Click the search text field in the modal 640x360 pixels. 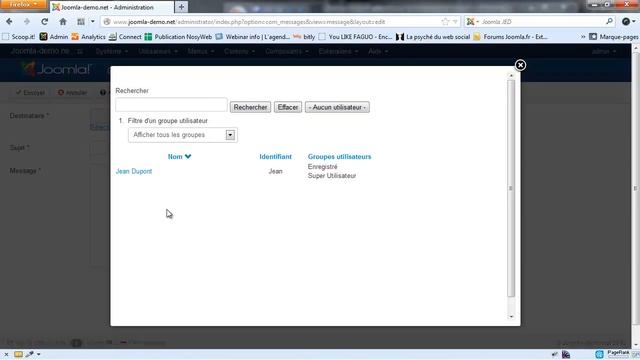point(171,105)
